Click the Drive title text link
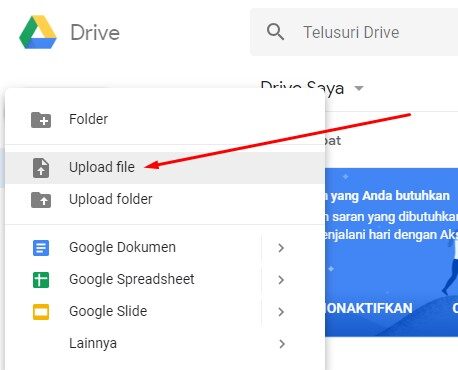 click(95, 33)
